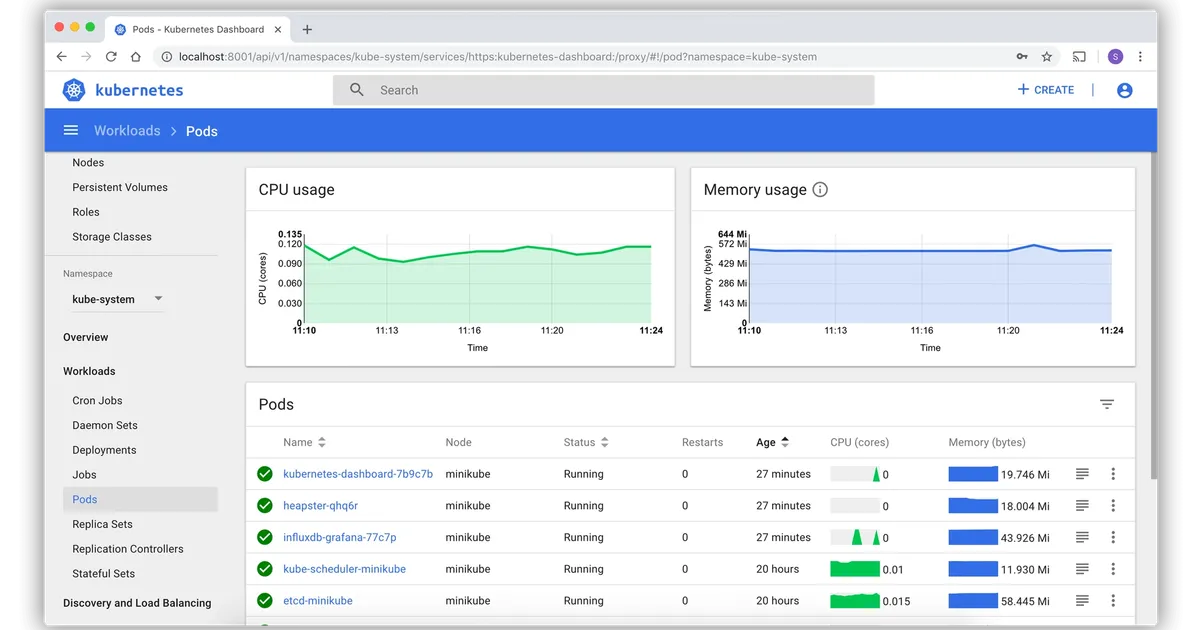The image size is (1200, 630).
Task: Select Daemon Sets in the sidebar
Action: [x=104, y=425]
